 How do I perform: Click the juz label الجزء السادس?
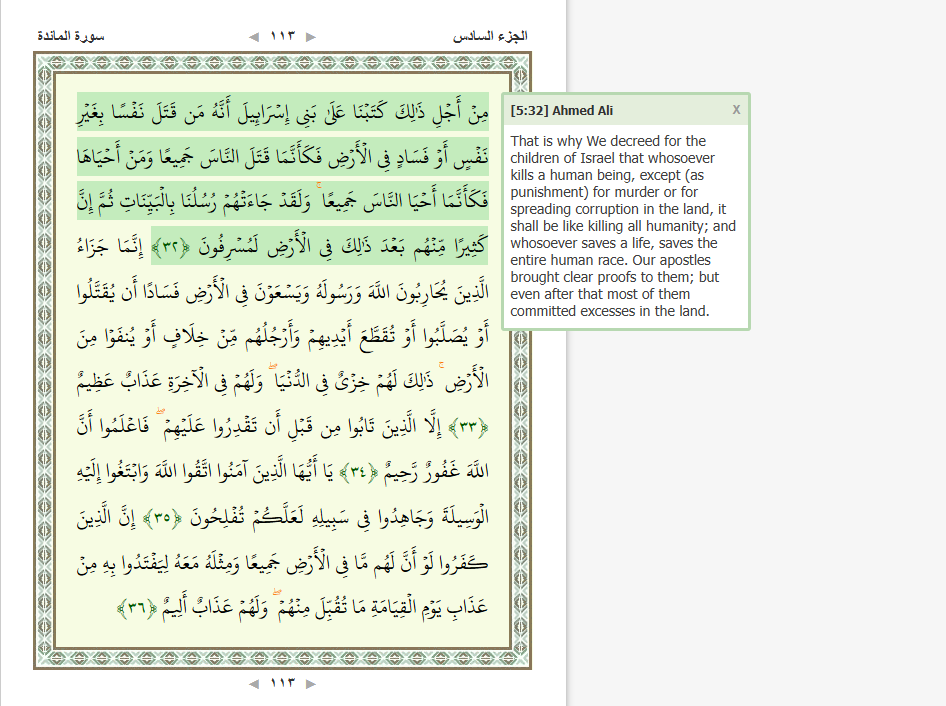(x=490, y=37)
